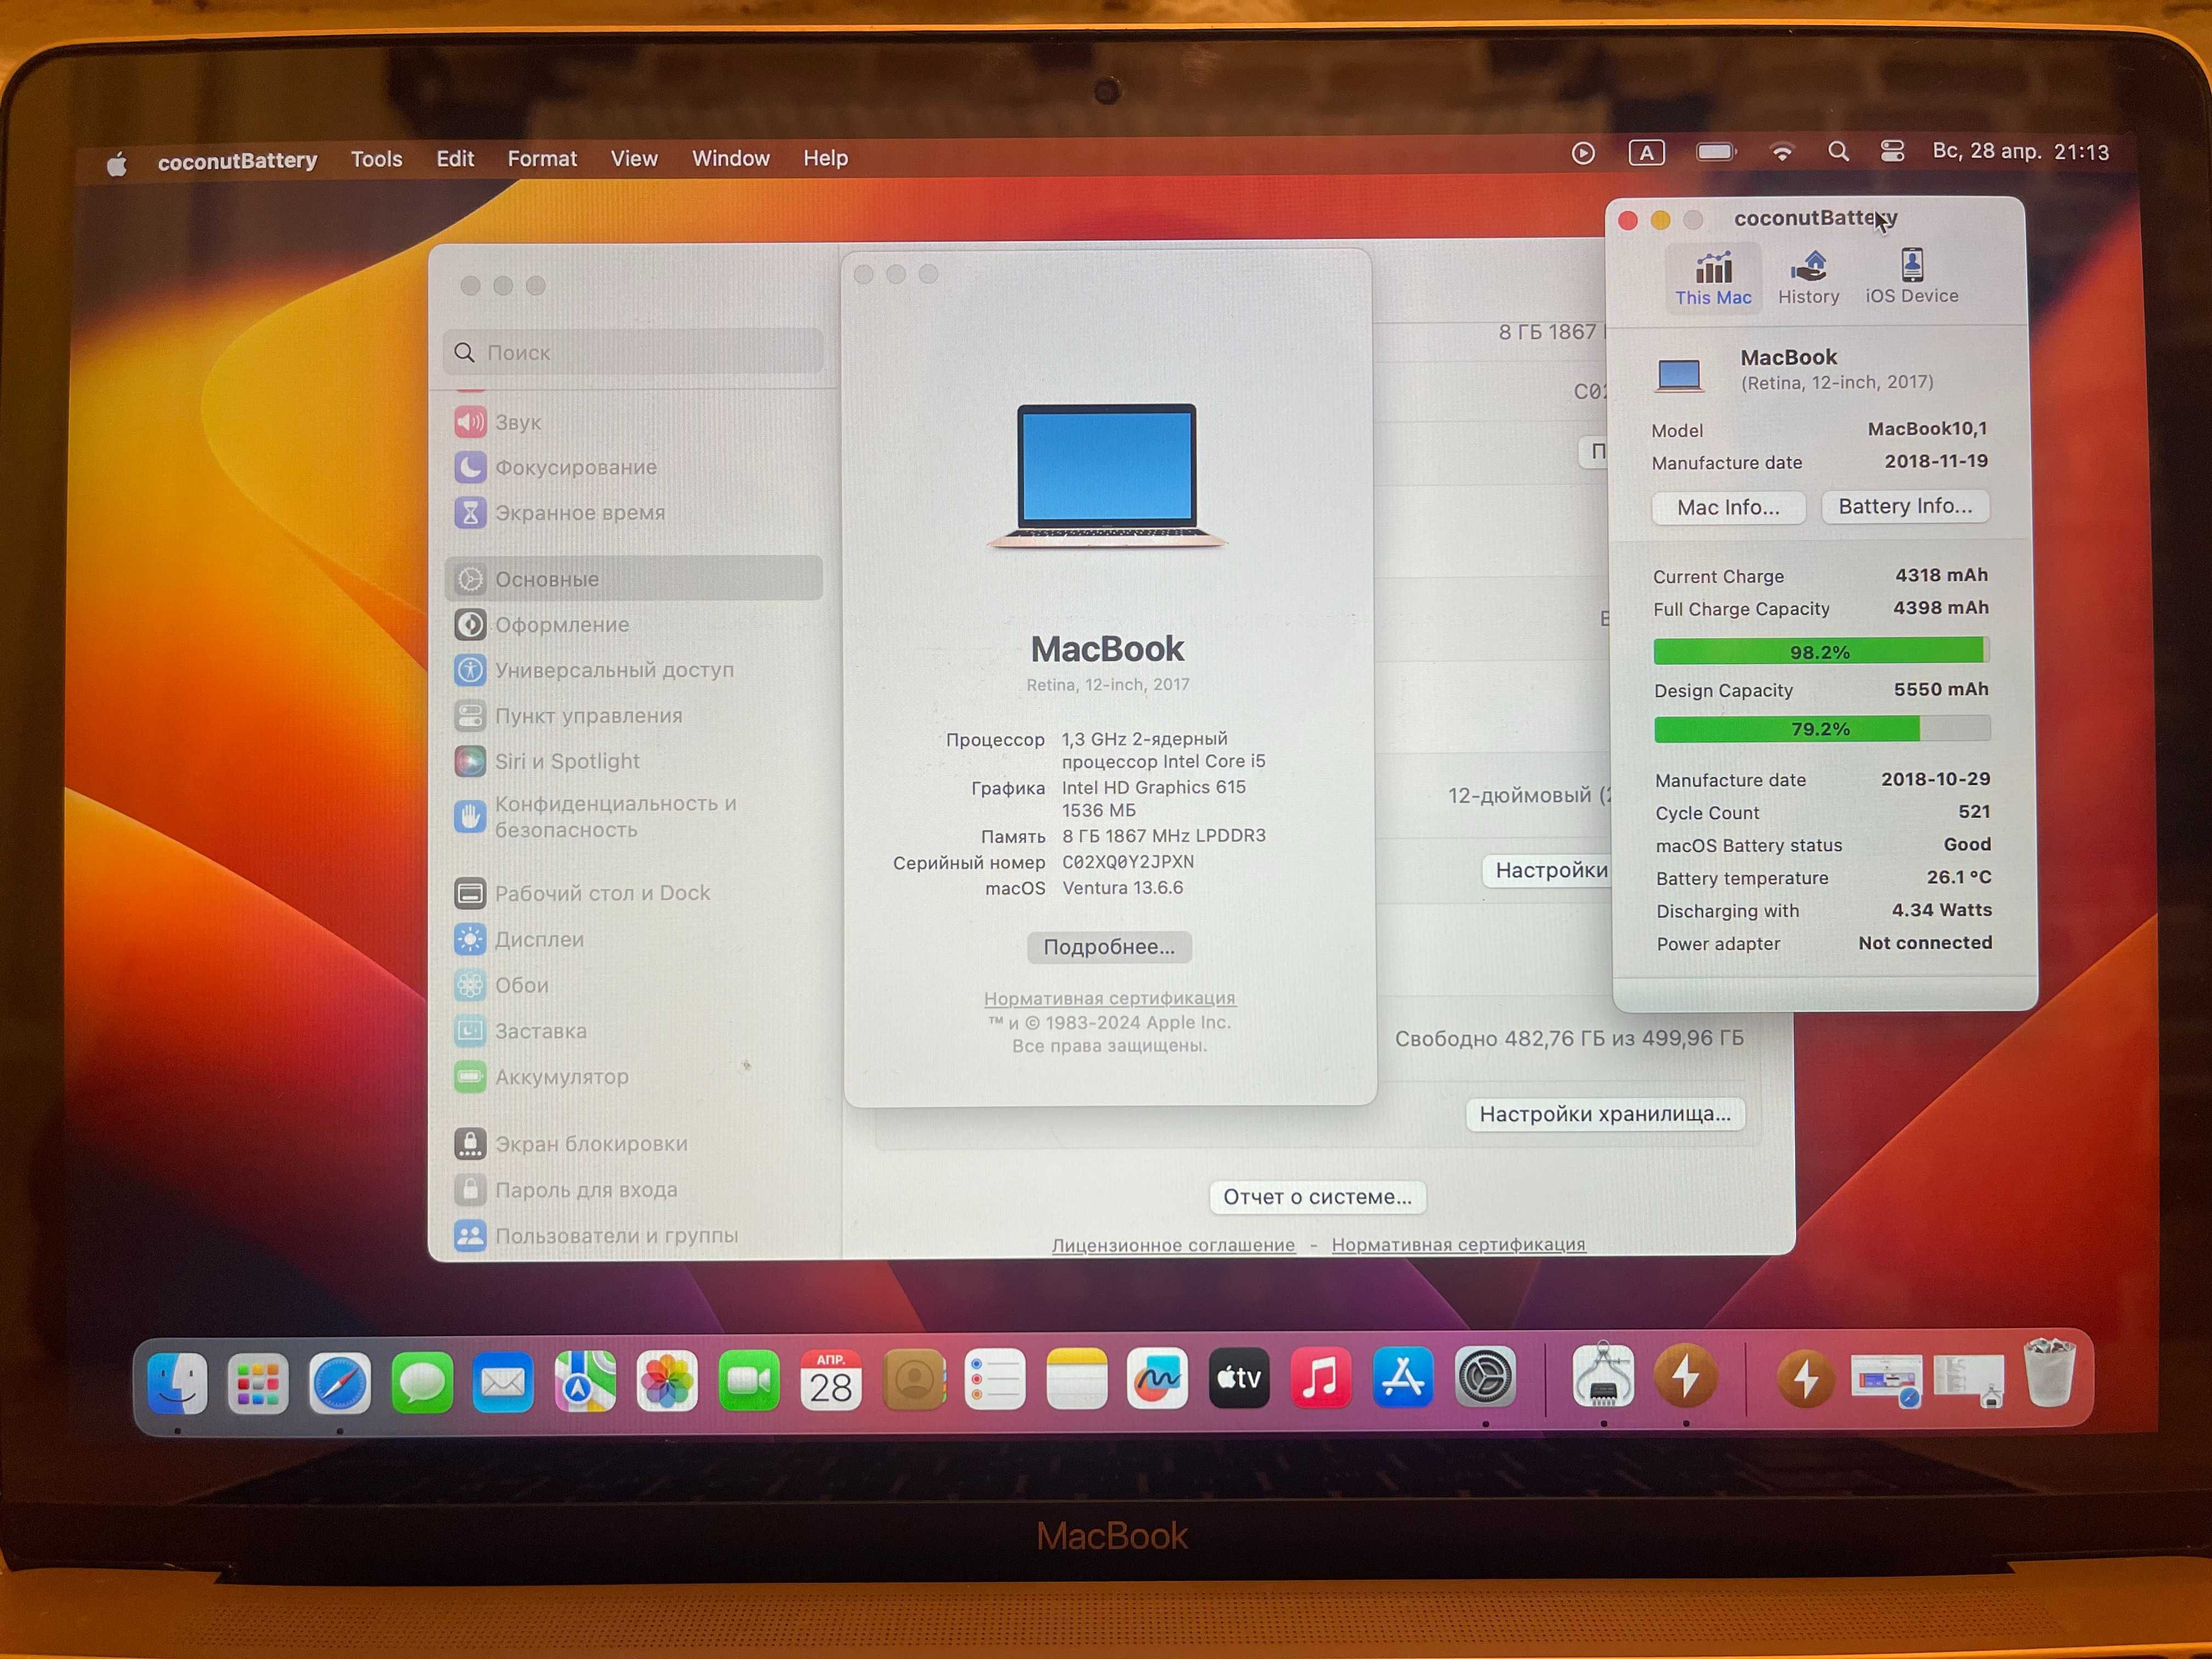Switch to the History tab in coconutBattery
This screenshot has height=1659, width=2212.
(1808, 278)
